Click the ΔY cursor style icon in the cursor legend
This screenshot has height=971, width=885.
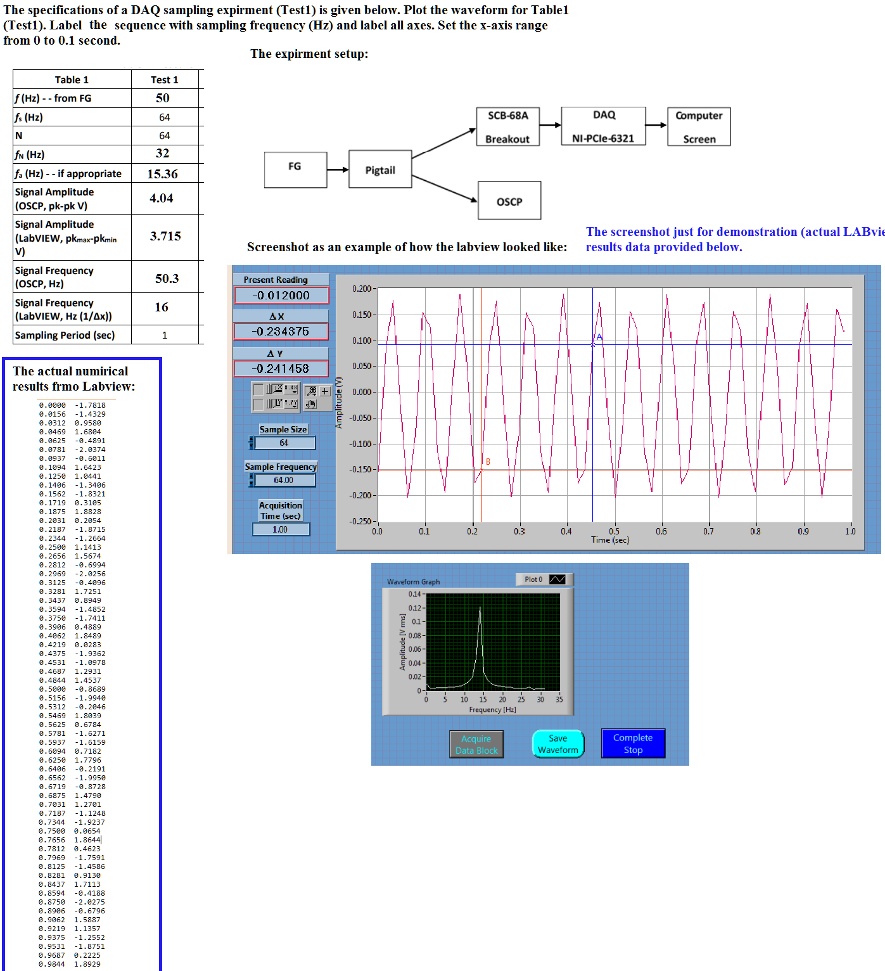coord(289,403)
